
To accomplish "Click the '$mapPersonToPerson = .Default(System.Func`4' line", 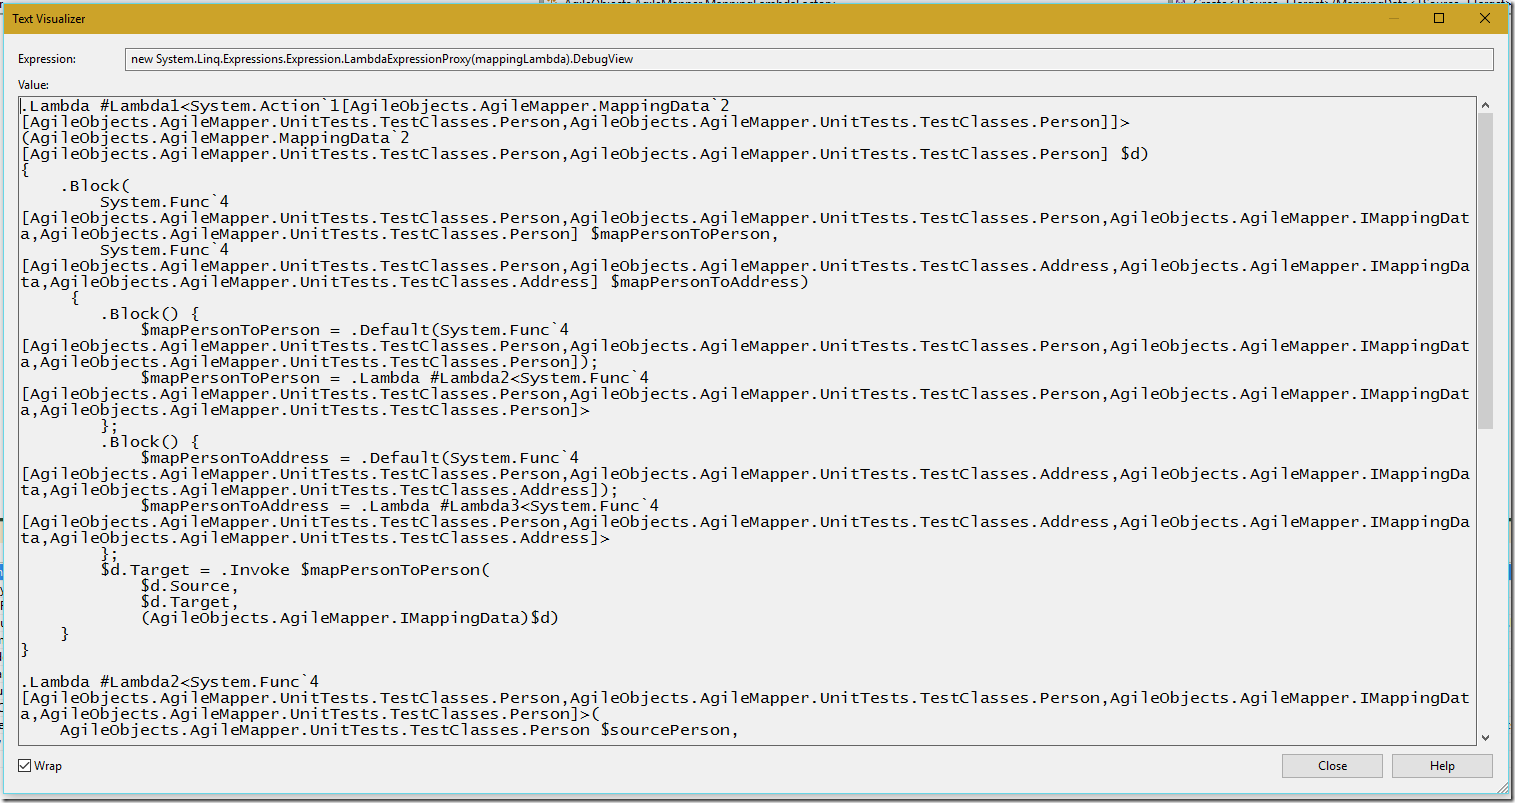I will pyautogui.click(x=354, y=330).
